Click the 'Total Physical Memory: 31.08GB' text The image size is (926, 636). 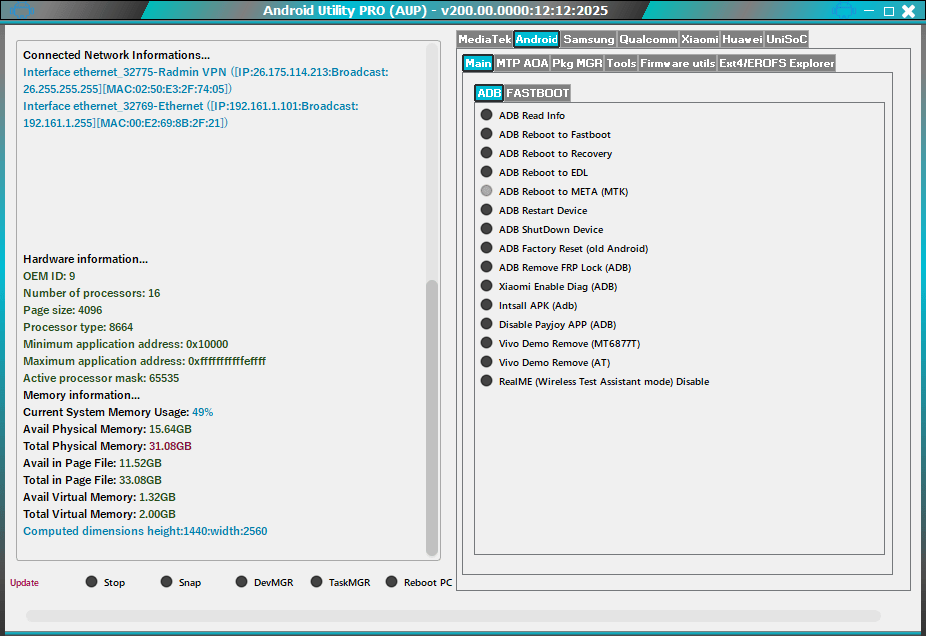(107, 446)
